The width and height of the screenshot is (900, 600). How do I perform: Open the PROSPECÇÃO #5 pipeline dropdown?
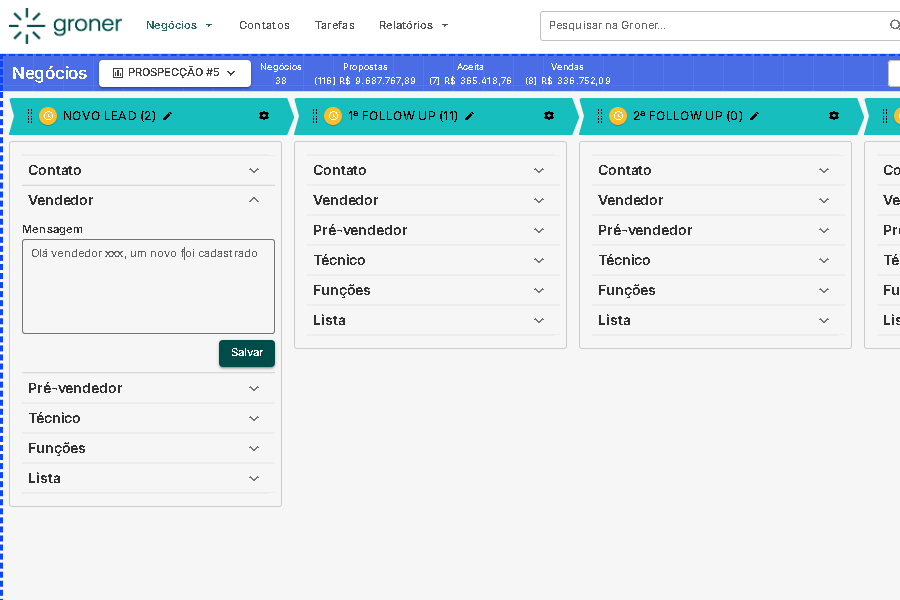click(x=175, y=73)
